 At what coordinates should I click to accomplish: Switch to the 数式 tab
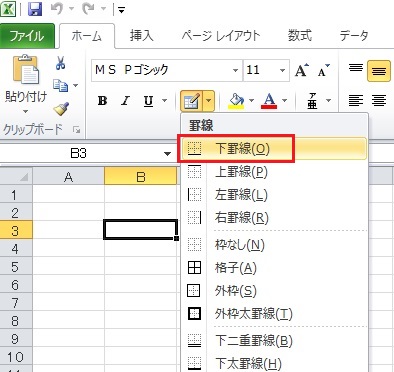click(300, 35)
